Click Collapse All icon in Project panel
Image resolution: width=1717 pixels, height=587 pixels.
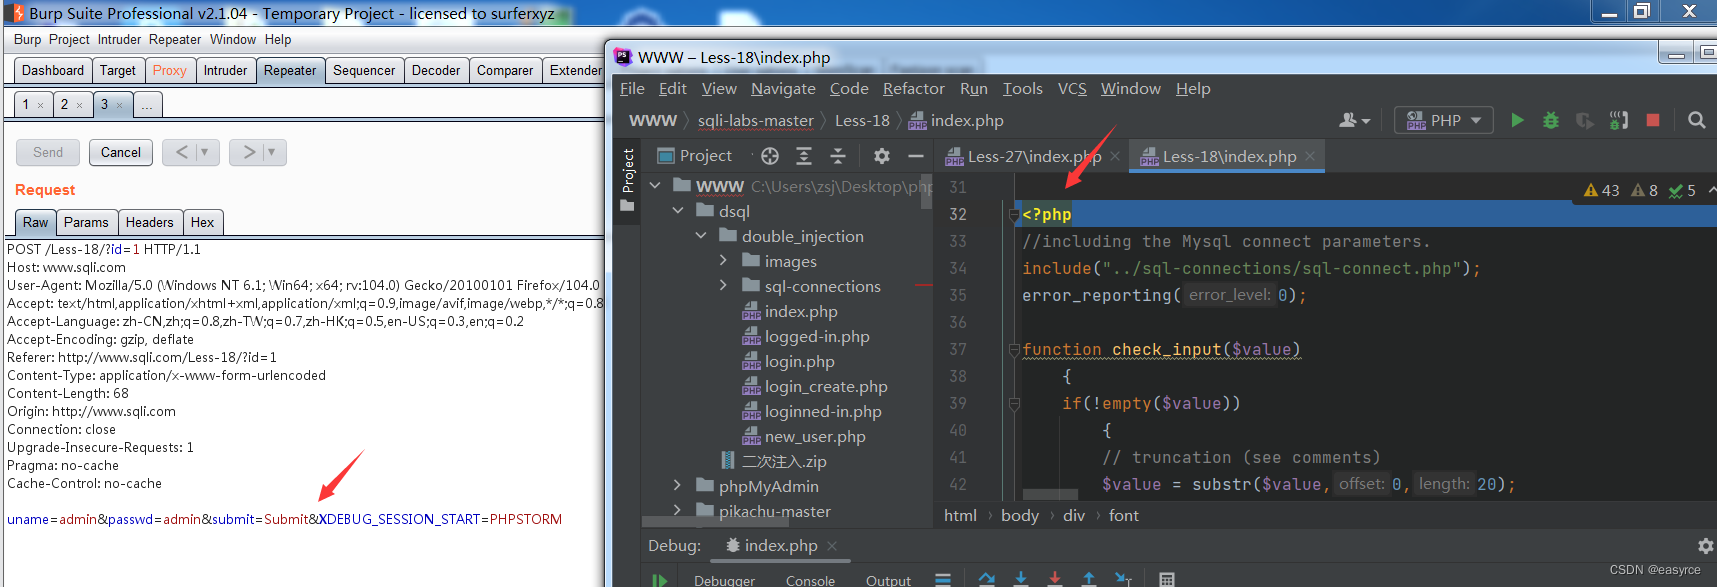point(838,156)
